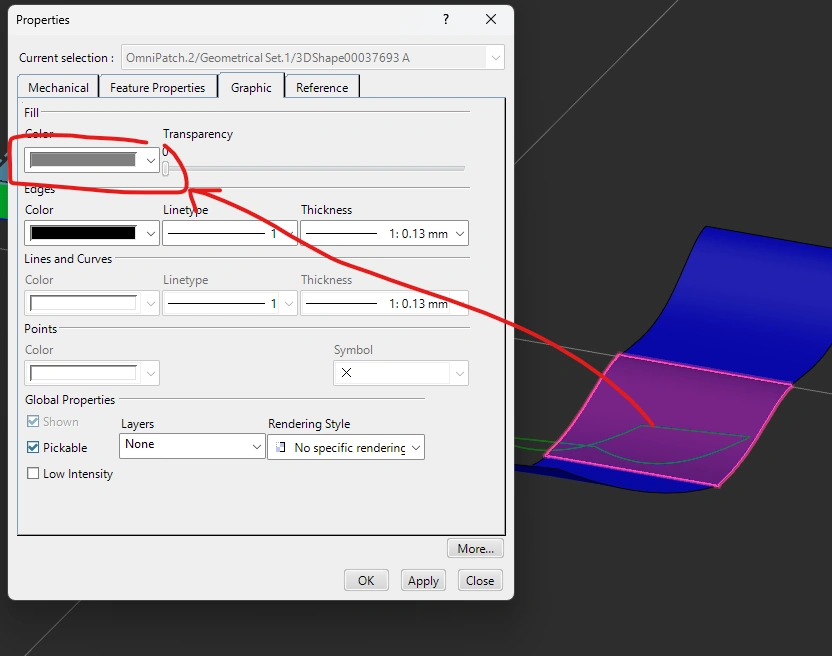Open the Rendering Style dropdown
The image size is (832, 656).
tap(346, 447)
